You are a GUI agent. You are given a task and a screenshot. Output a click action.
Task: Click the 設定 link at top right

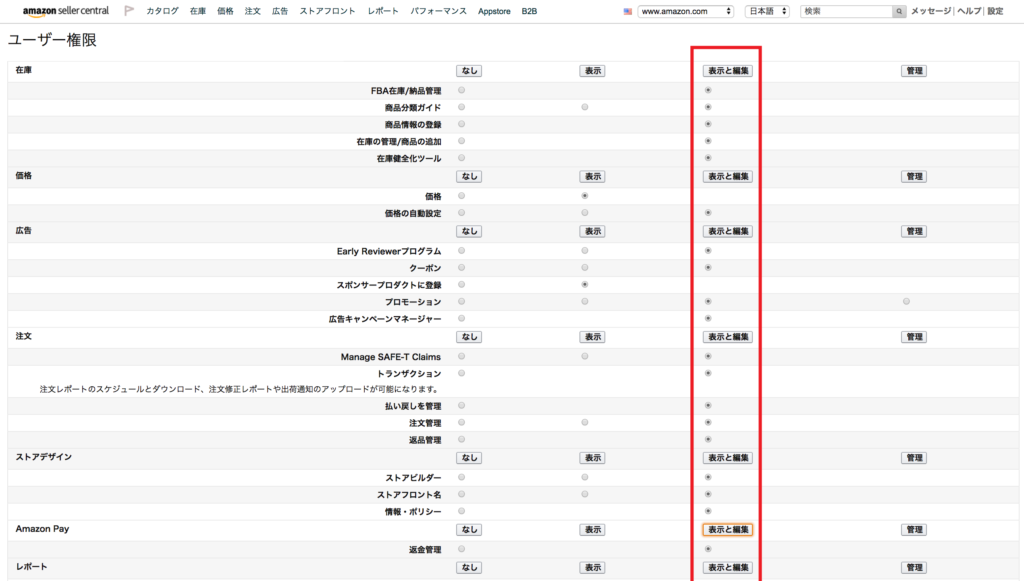point(995,11)
